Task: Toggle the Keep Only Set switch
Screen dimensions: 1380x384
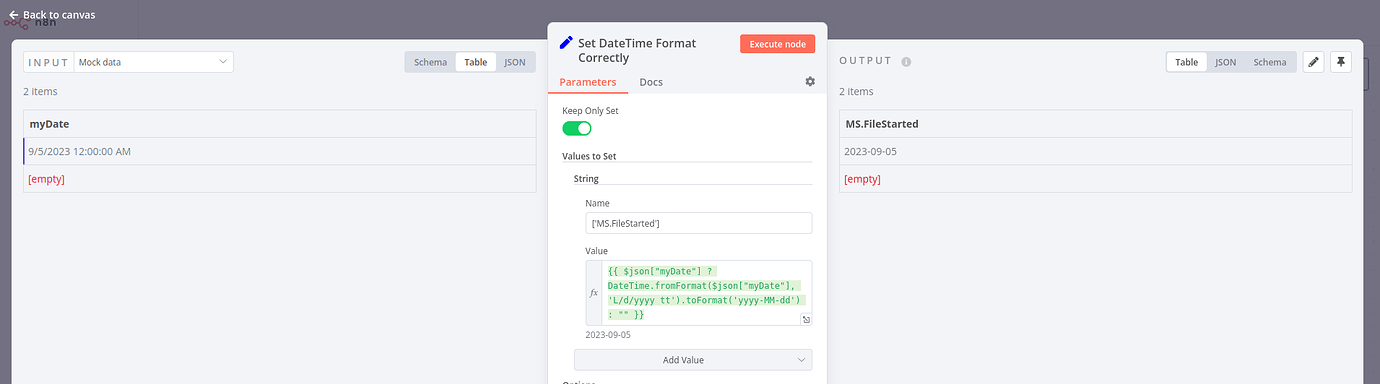Action: tap(577, 128)
